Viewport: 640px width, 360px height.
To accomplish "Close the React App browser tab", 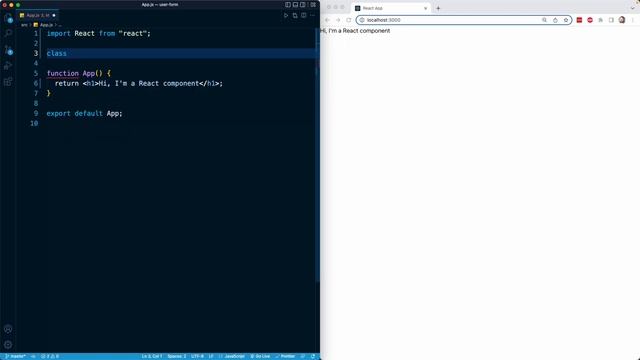I will click(425, 8).
